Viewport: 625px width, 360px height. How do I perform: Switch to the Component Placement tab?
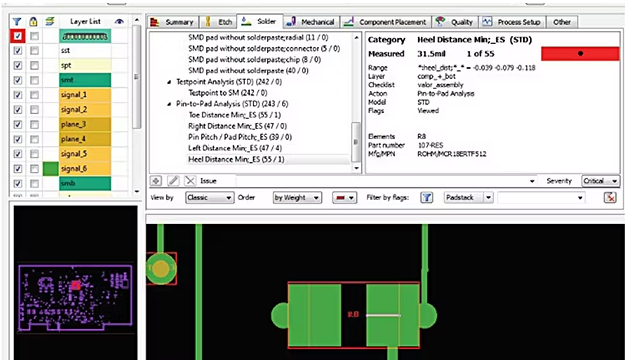386,22
